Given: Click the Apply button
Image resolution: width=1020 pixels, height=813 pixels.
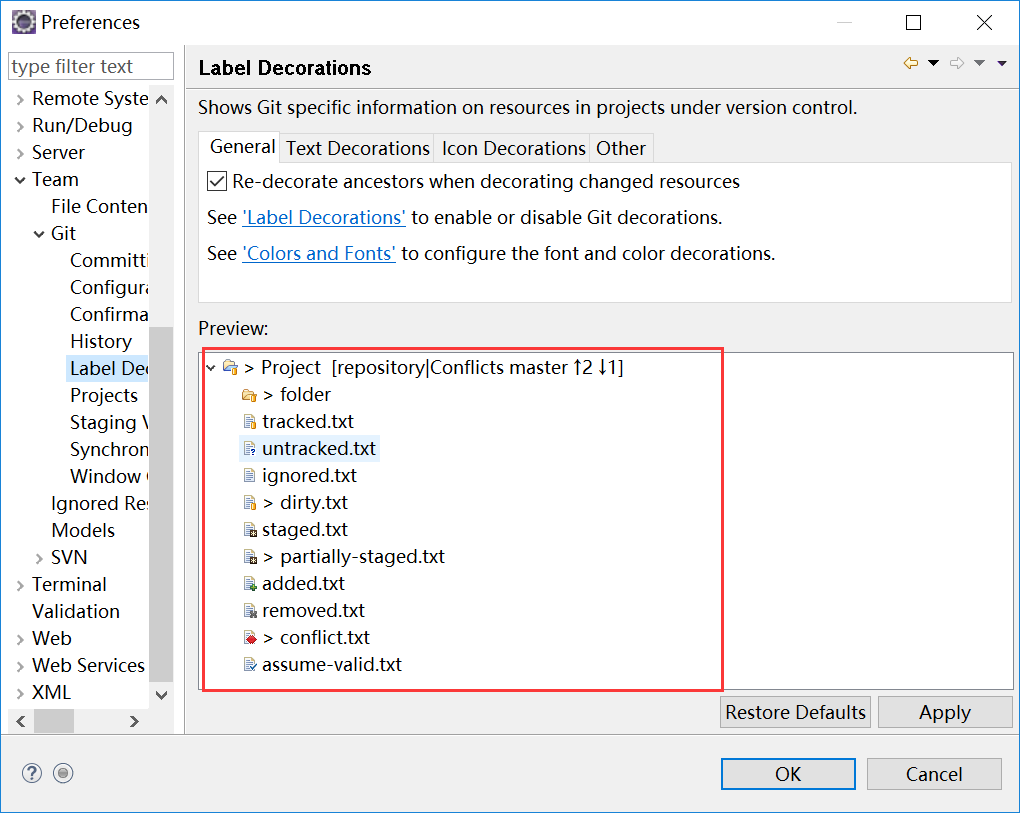Looking at the screenshot, I should point(945,712).
